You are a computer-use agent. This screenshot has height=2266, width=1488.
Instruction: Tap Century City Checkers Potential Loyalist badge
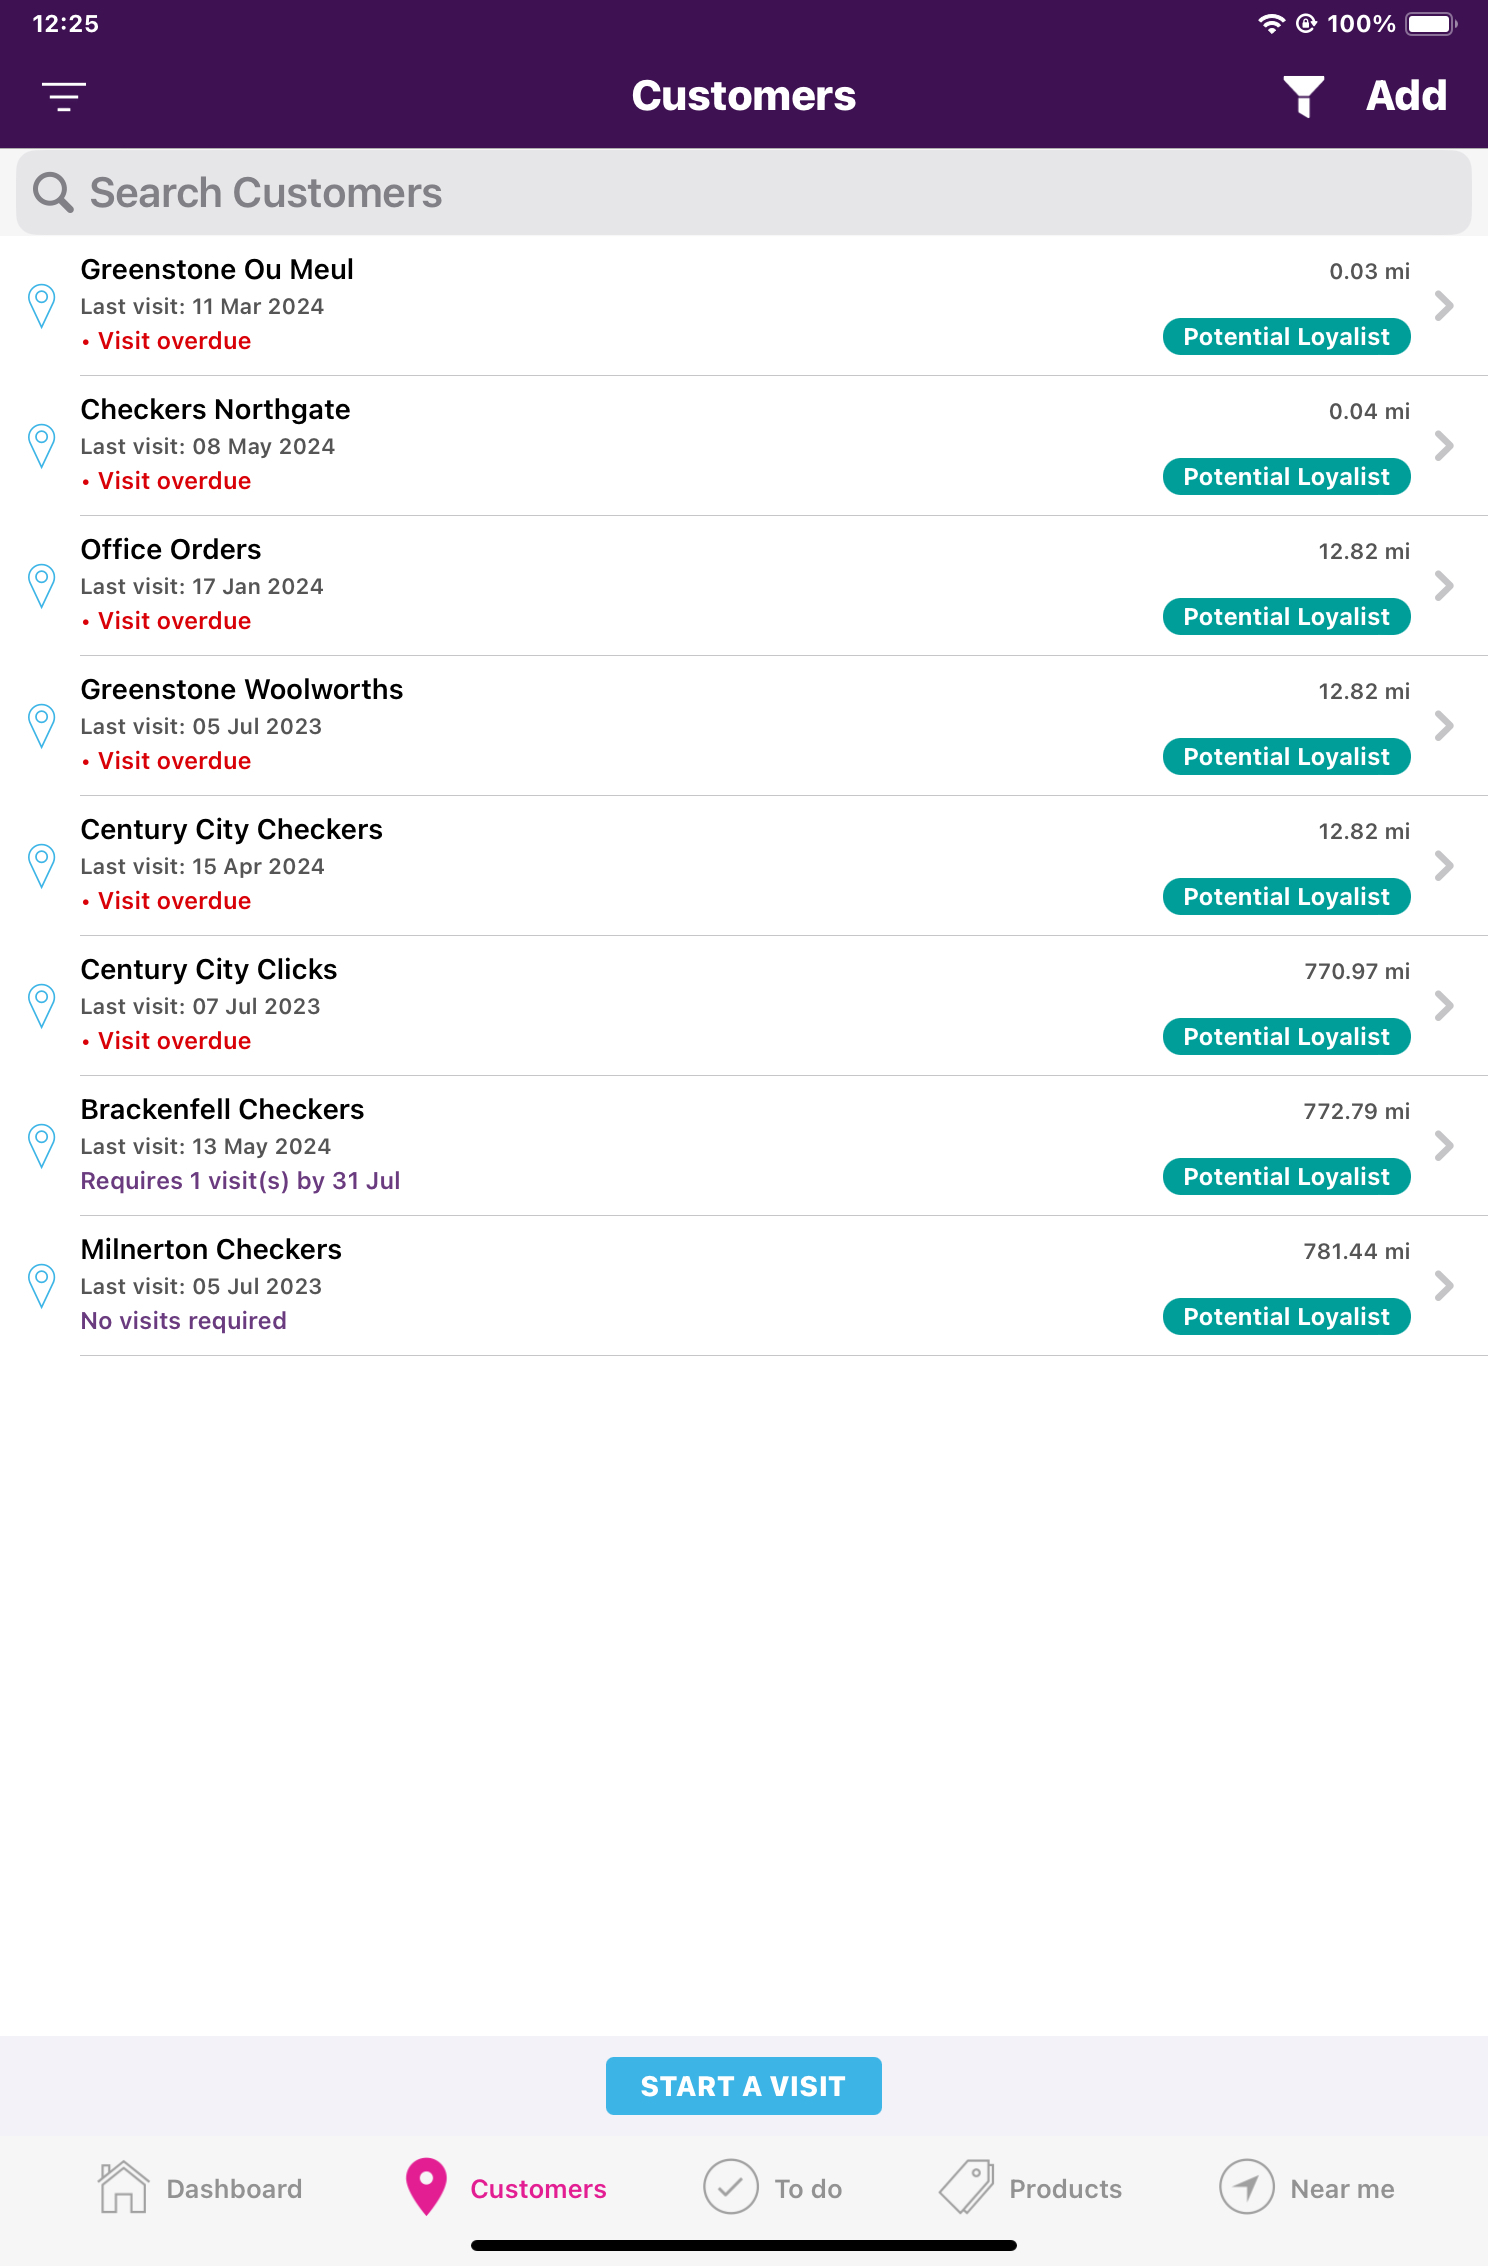click(1286, 897)
